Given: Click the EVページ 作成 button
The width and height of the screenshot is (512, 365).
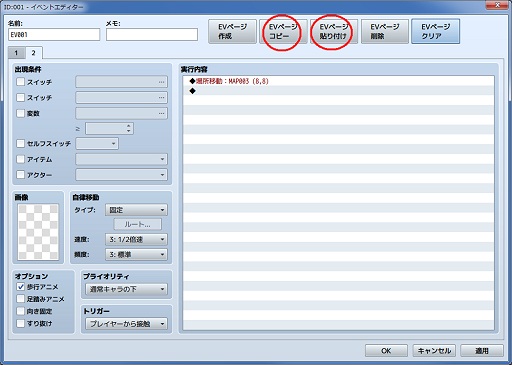Looking at the screenshot, I should [x=232, y=31].
